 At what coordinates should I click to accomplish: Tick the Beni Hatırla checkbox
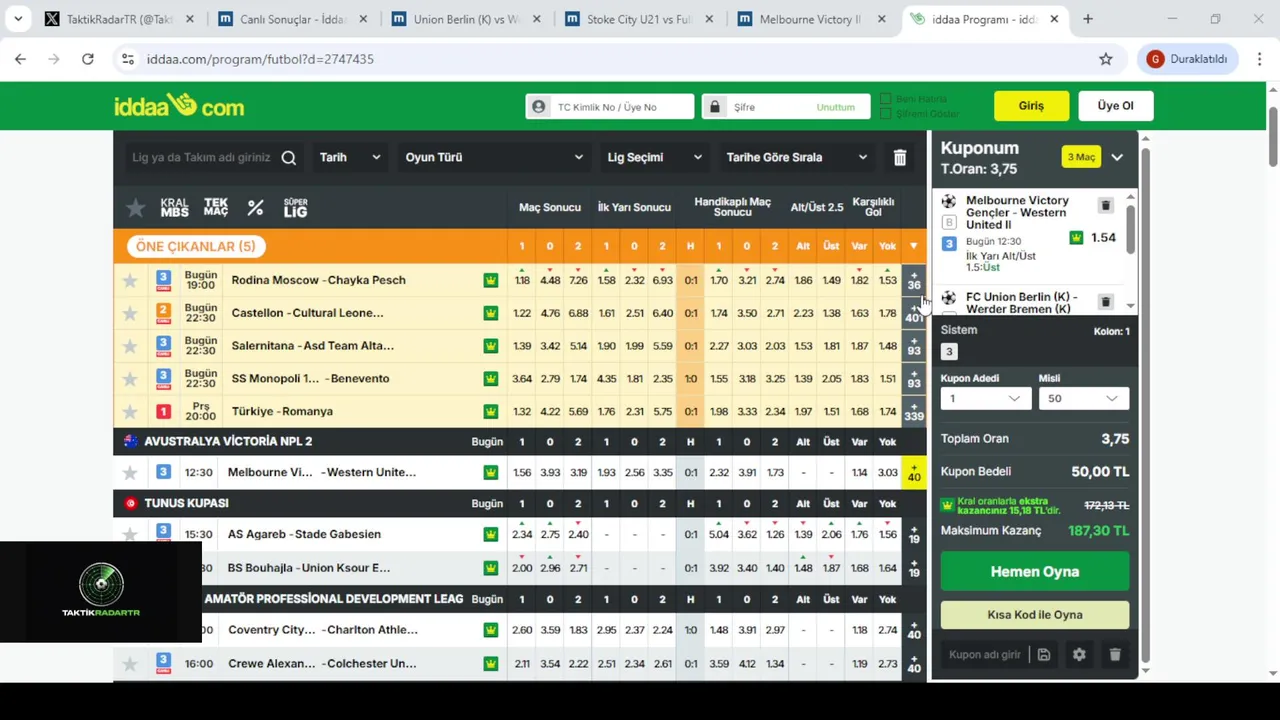click(x=886, y=99)
